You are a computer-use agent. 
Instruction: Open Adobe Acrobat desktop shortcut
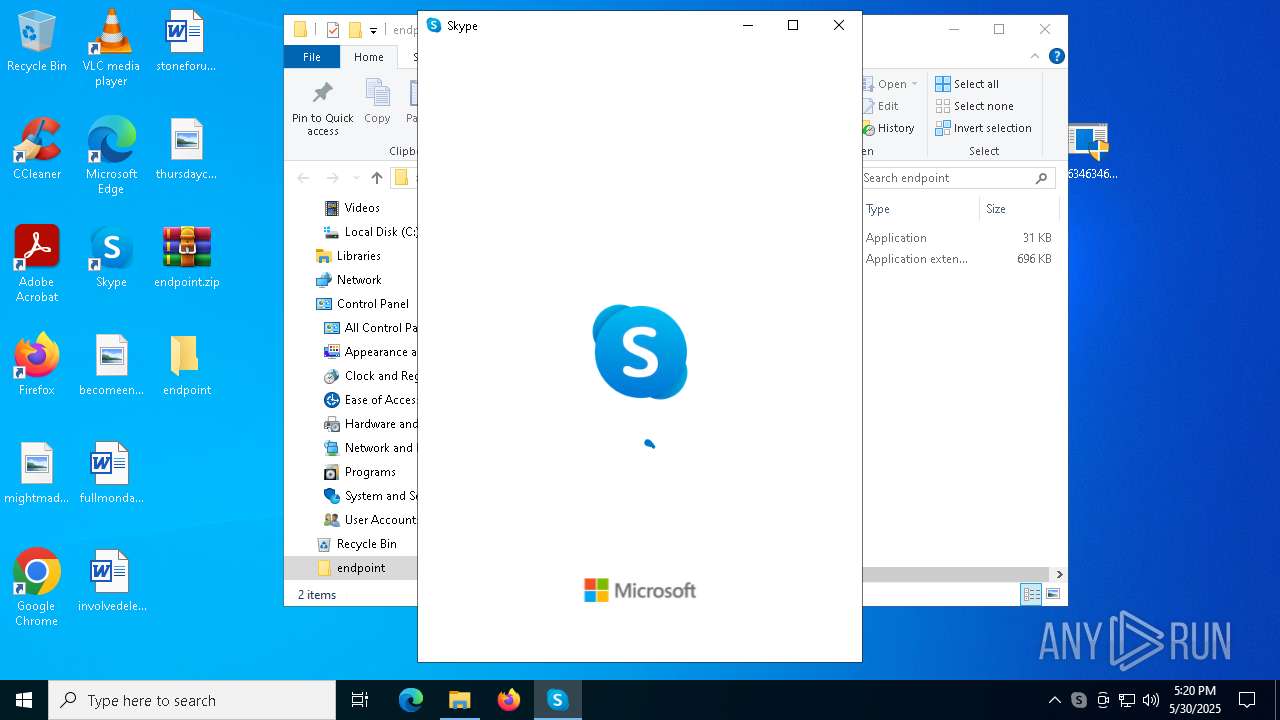[x=37, y=264]
